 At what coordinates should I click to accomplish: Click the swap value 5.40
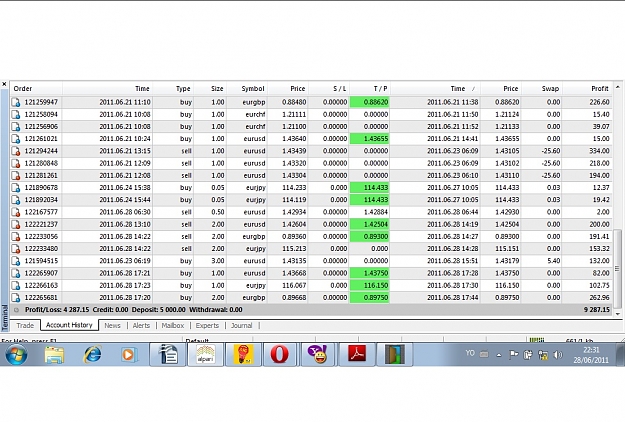(554, 261)
